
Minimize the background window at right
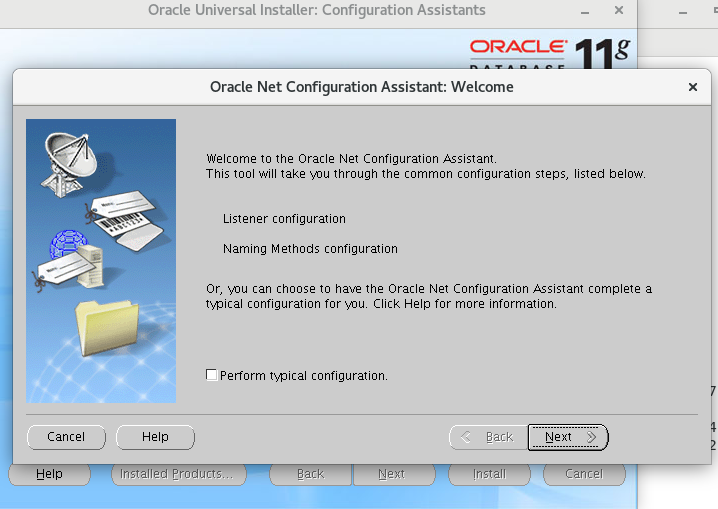pyautogui.click(x=683, y=12)
